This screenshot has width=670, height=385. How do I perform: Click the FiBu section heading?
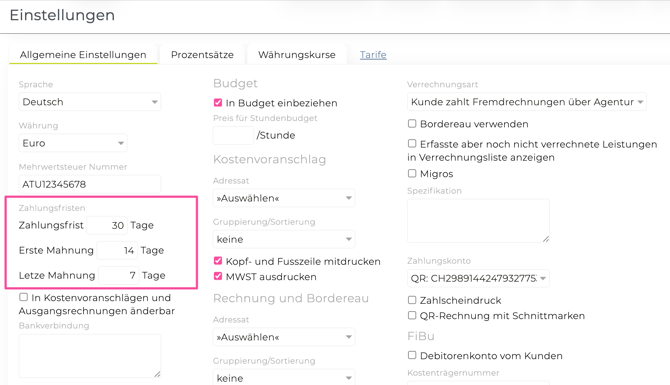coord(421,336)
